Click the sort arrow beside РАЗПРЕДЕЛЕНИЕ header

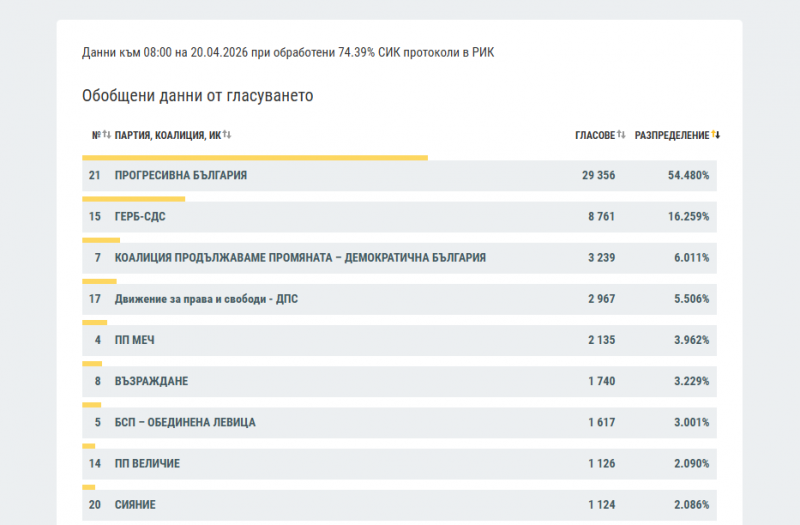coord(716,135)
